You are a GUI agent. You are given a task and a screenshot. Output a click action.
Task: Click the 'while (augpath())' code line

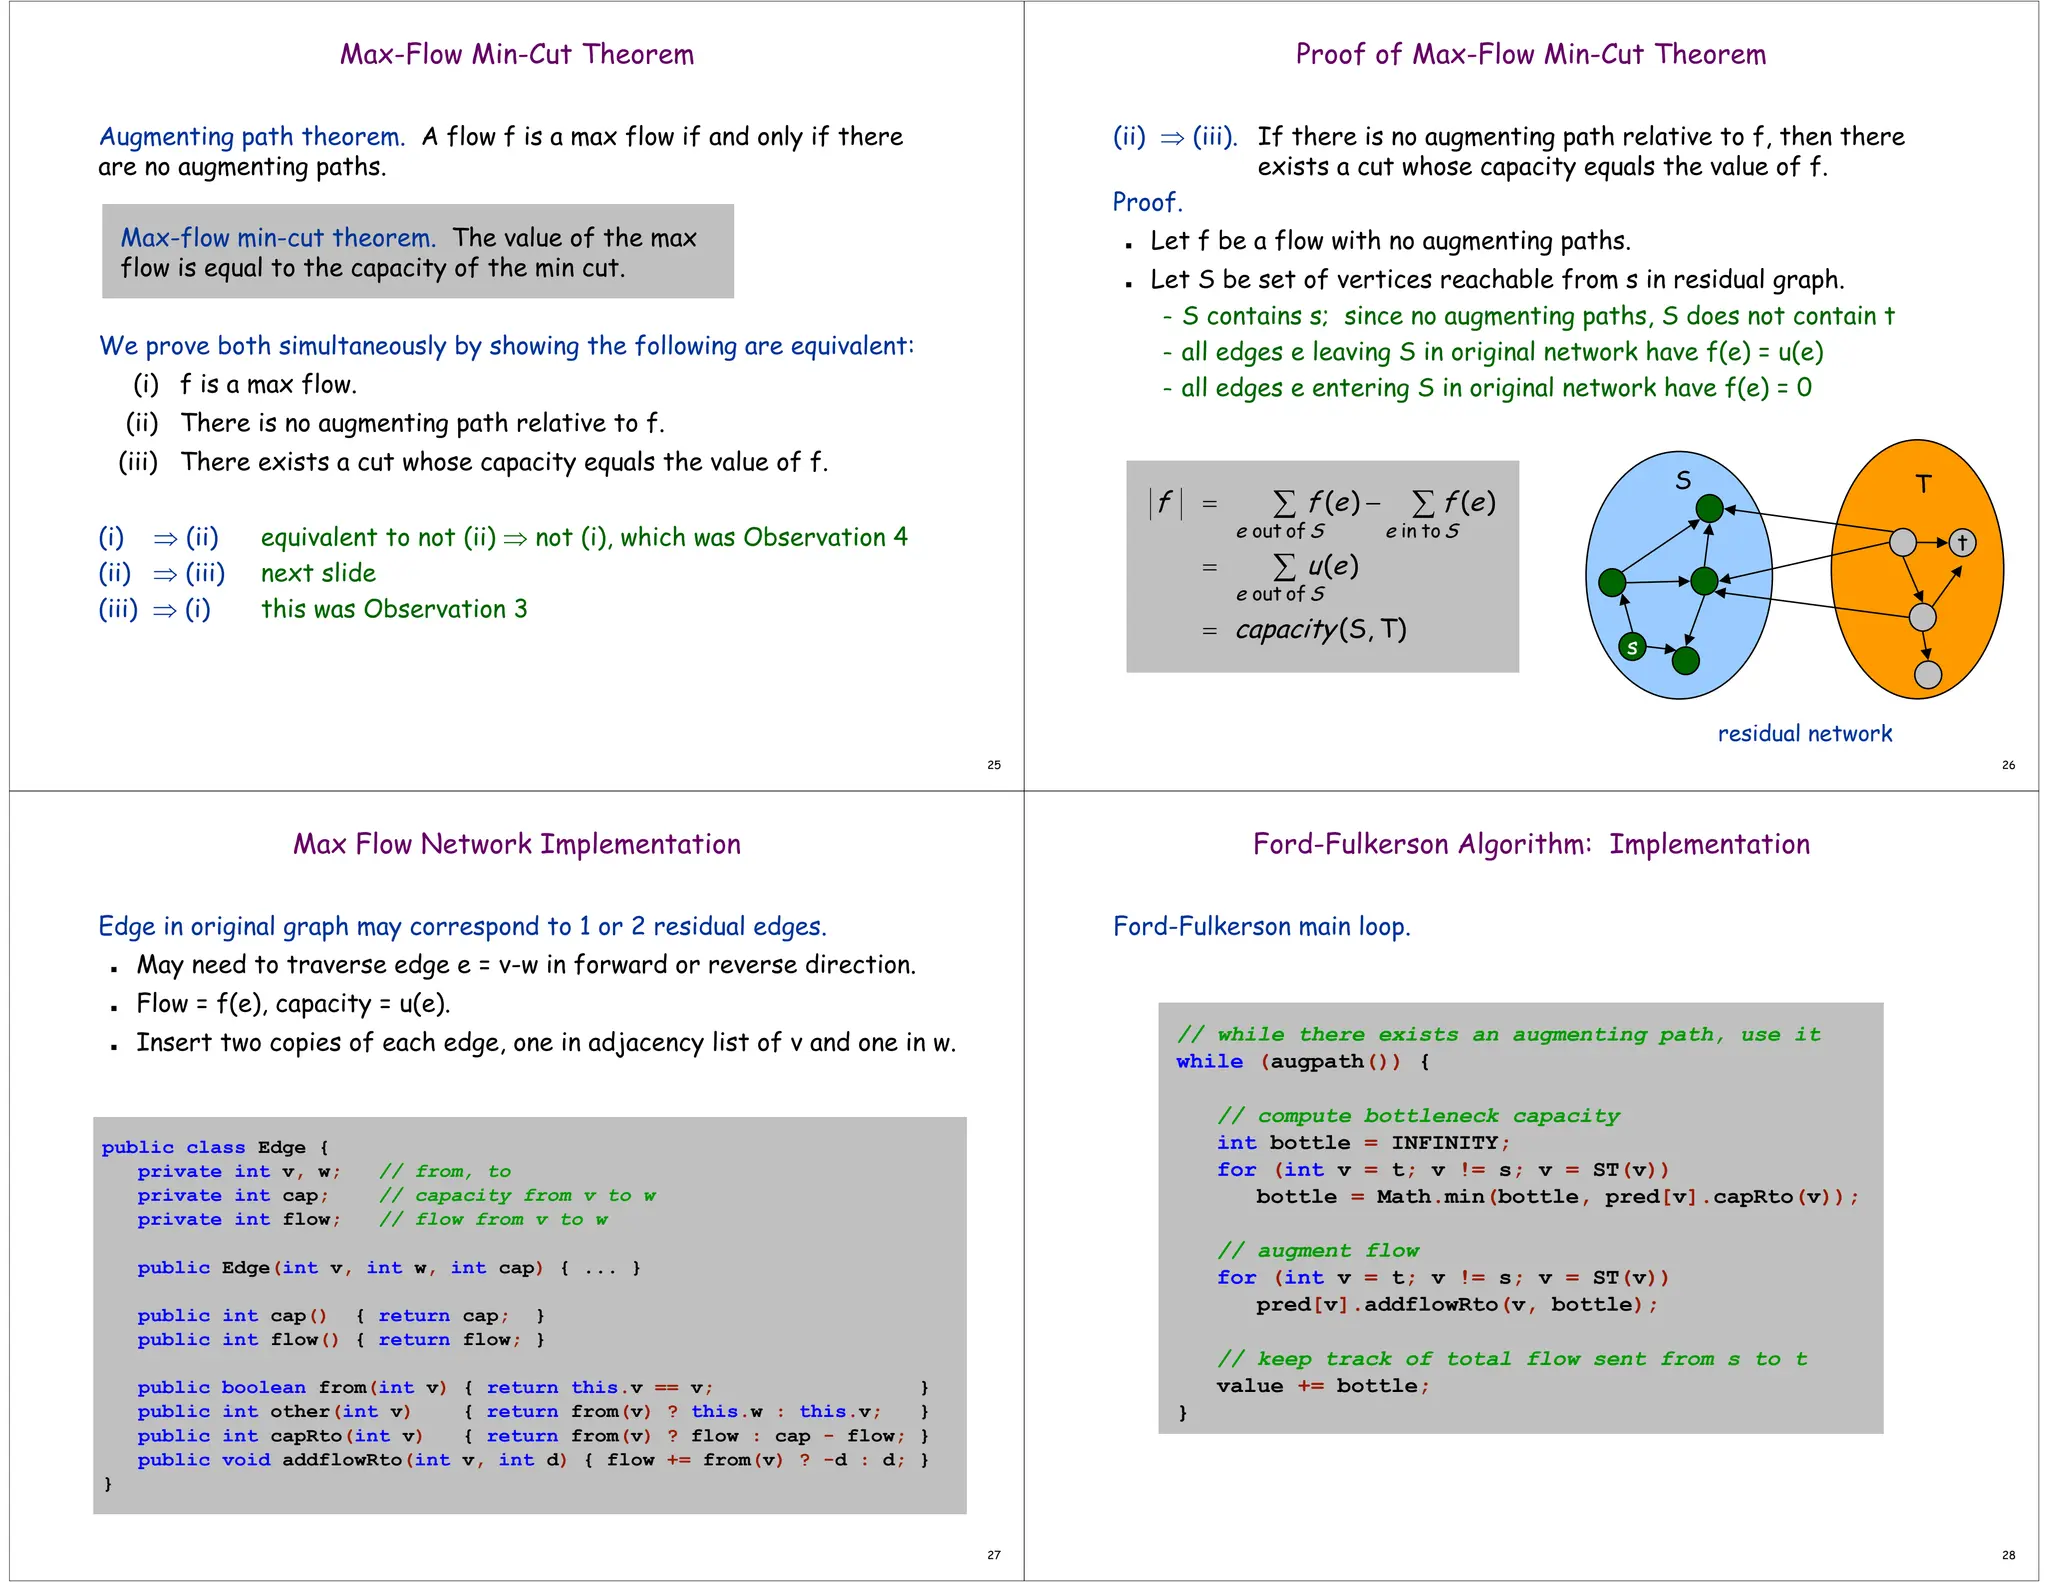[x=1302, y=1062]
